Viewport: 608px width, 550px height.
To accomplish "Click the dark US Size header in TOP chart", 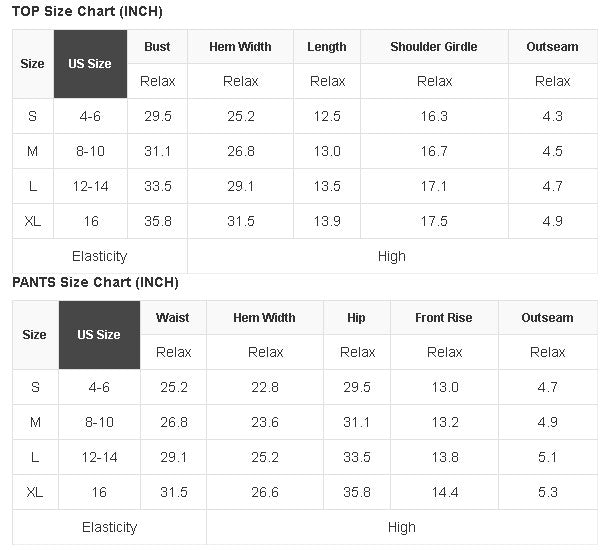I will (x=90, y=64).
